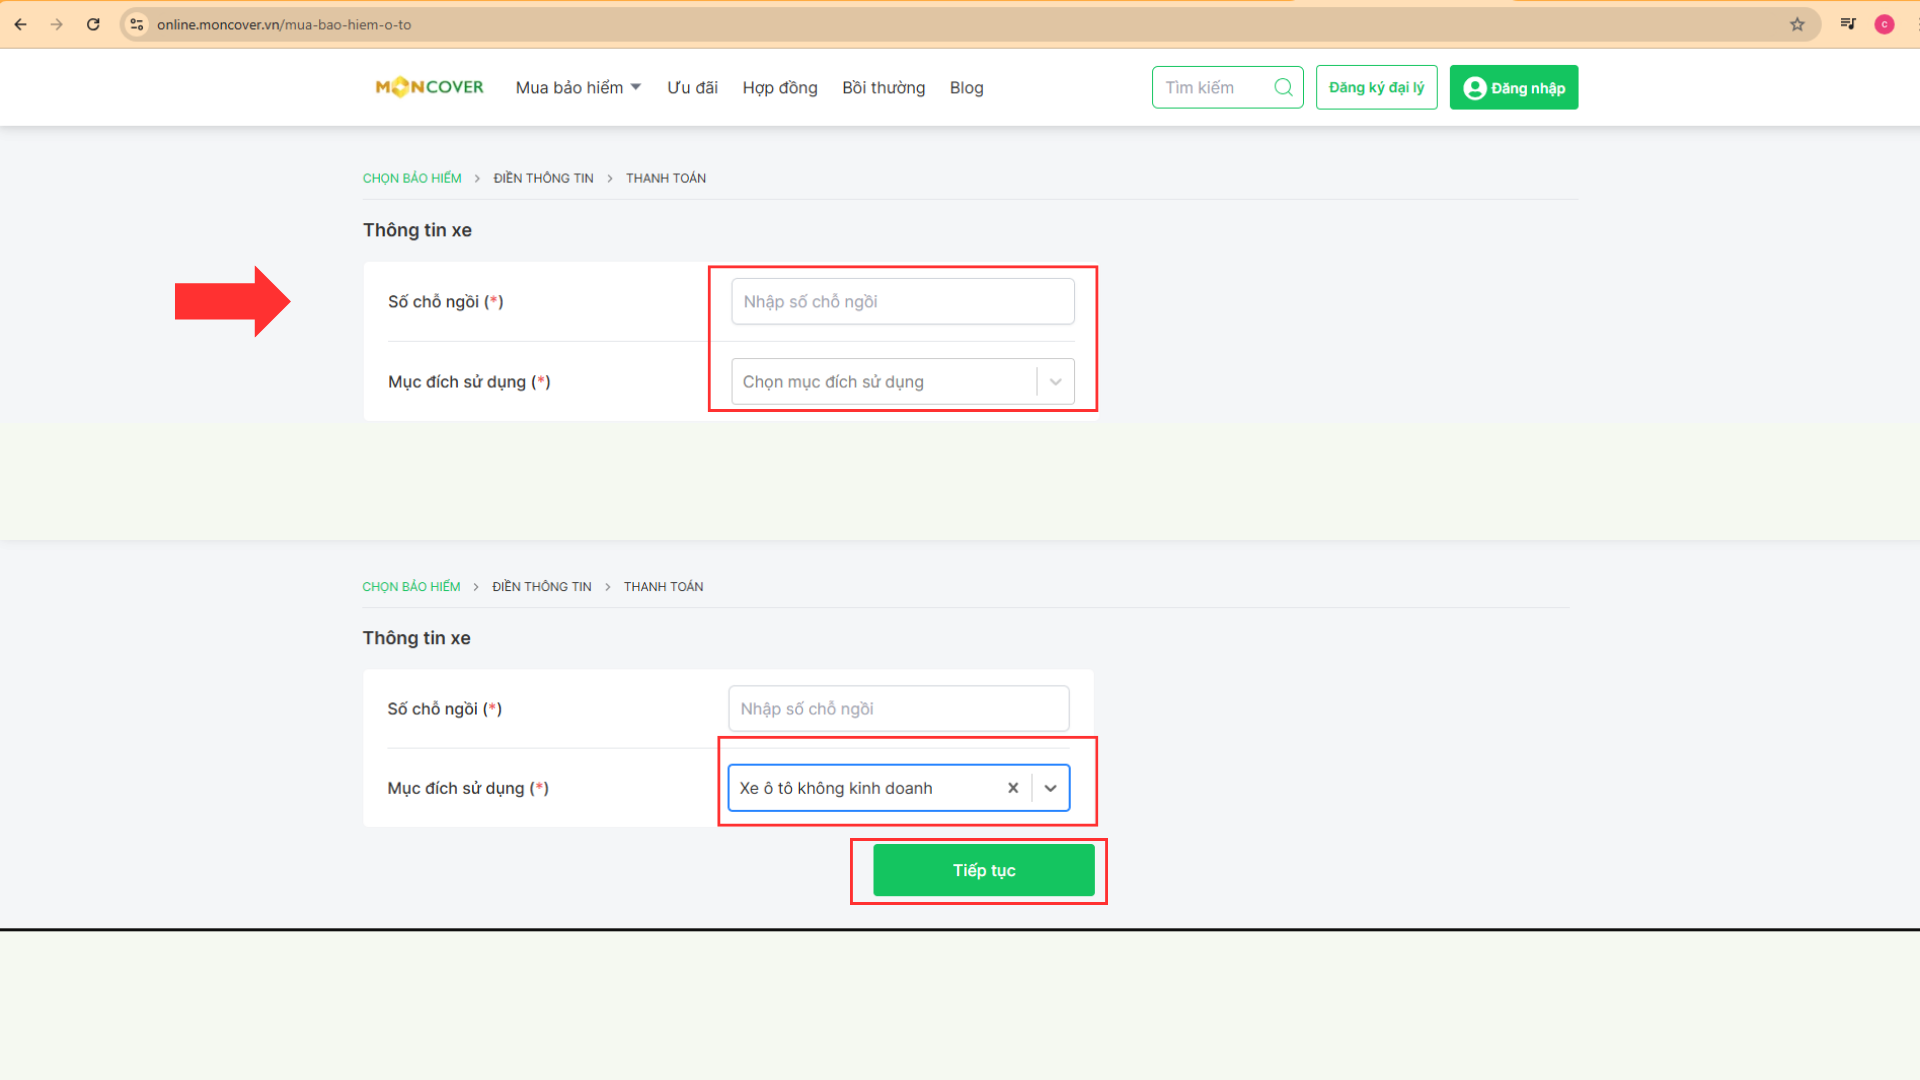Click the forward navigation arrow icon
The width and height of the screenshot is (1920, 1080).
pos(57,25)
